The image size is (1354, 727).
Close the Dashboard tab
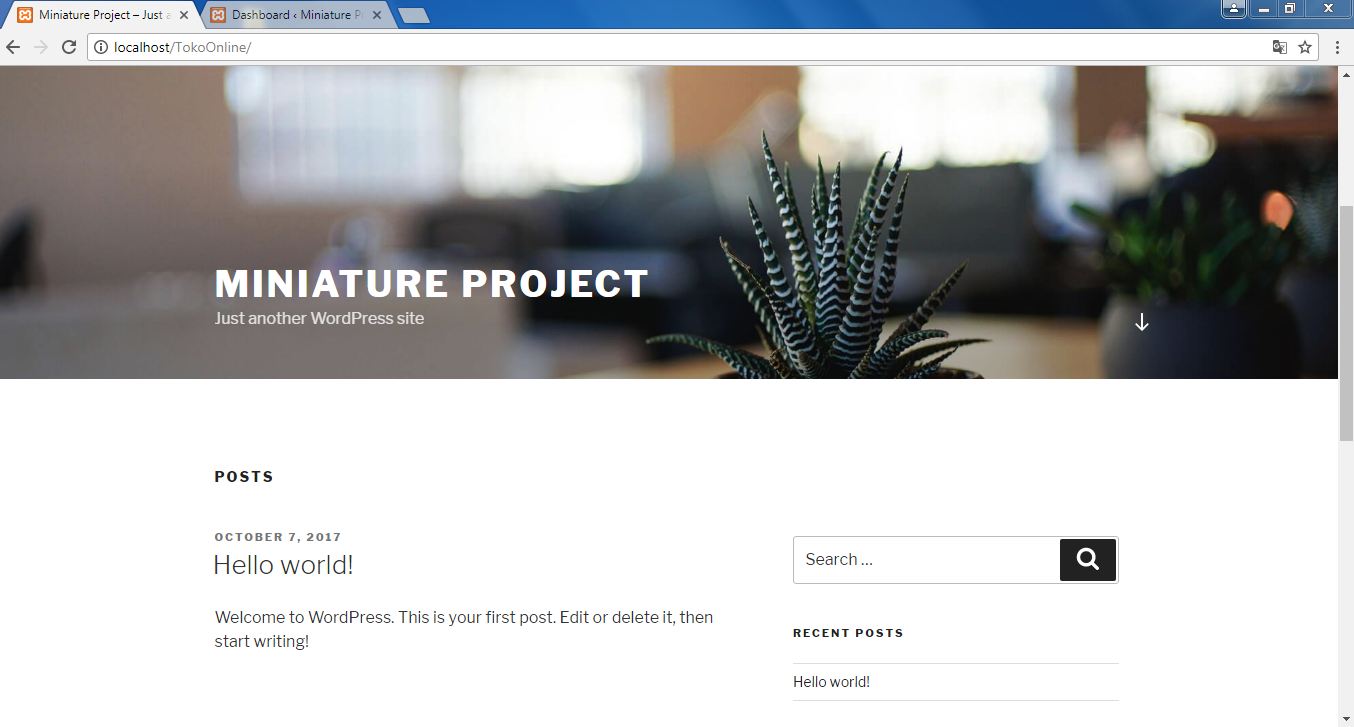[377, 15]
